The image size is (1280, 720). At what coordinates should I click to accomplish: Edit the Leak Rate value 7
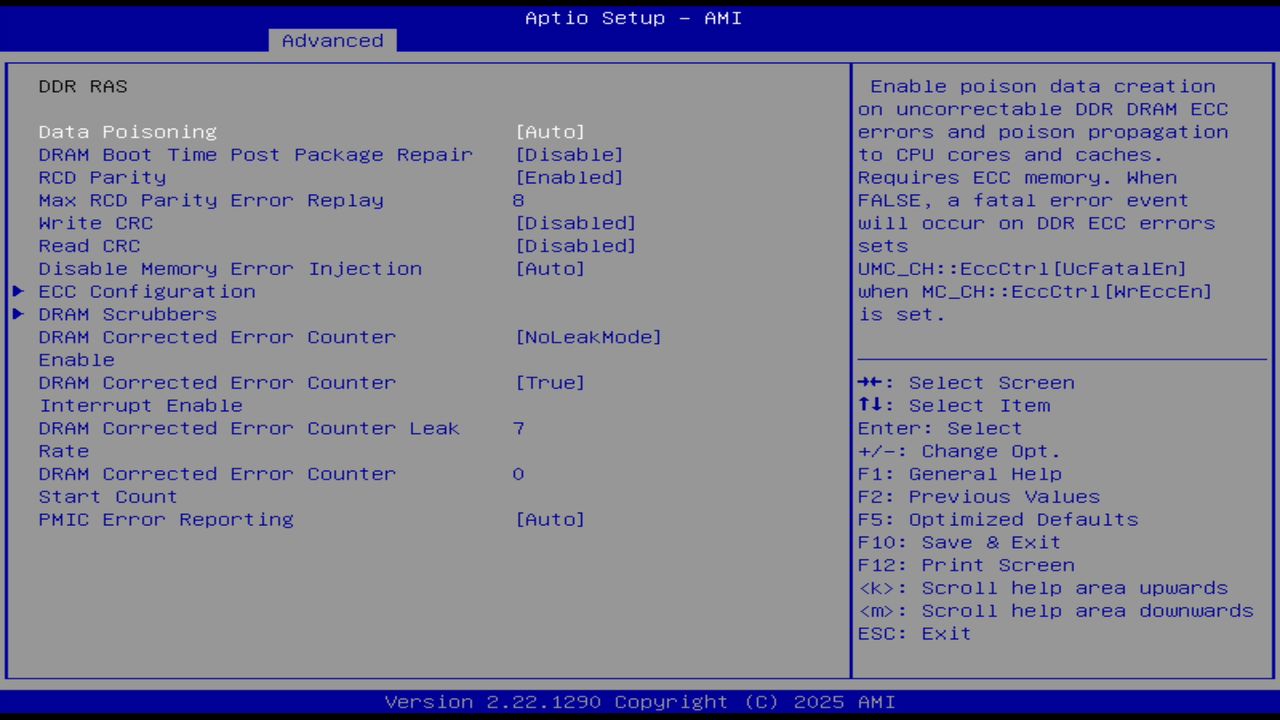coord(518,428)
